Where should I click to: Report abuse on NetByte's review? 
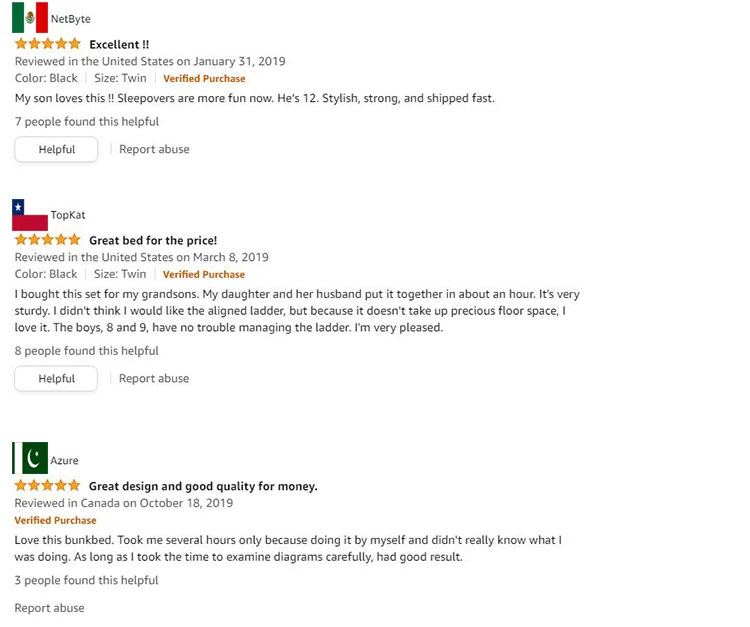click(x=154, y=149)
